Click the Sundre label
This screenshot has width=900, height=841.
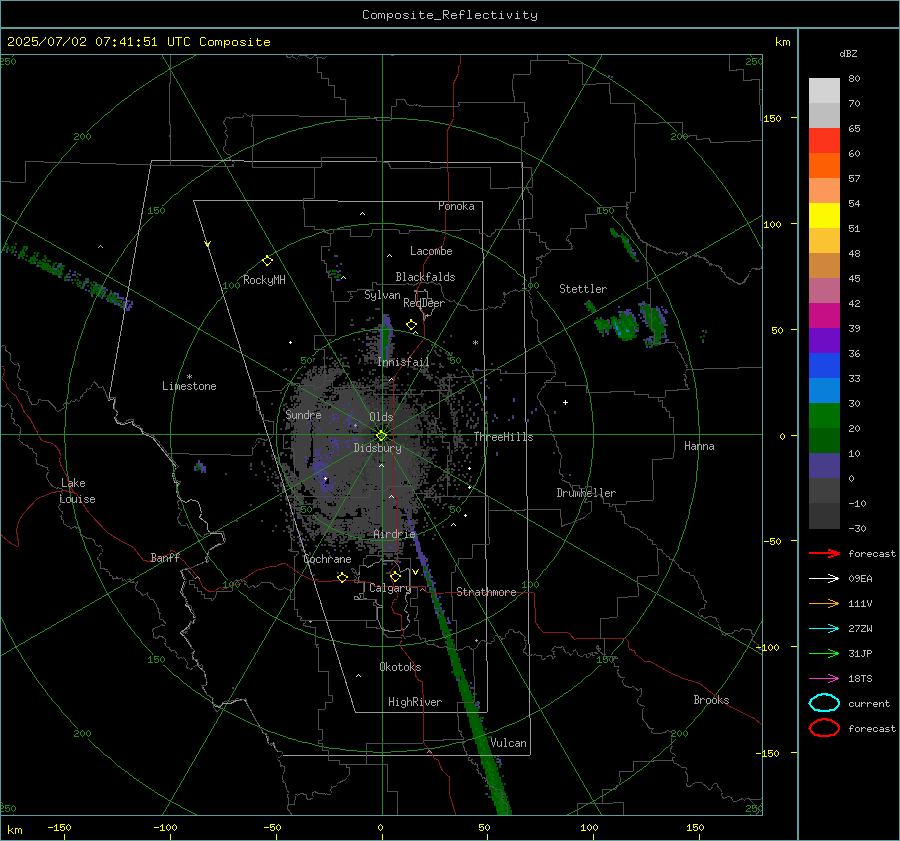[x=303, y=415]
